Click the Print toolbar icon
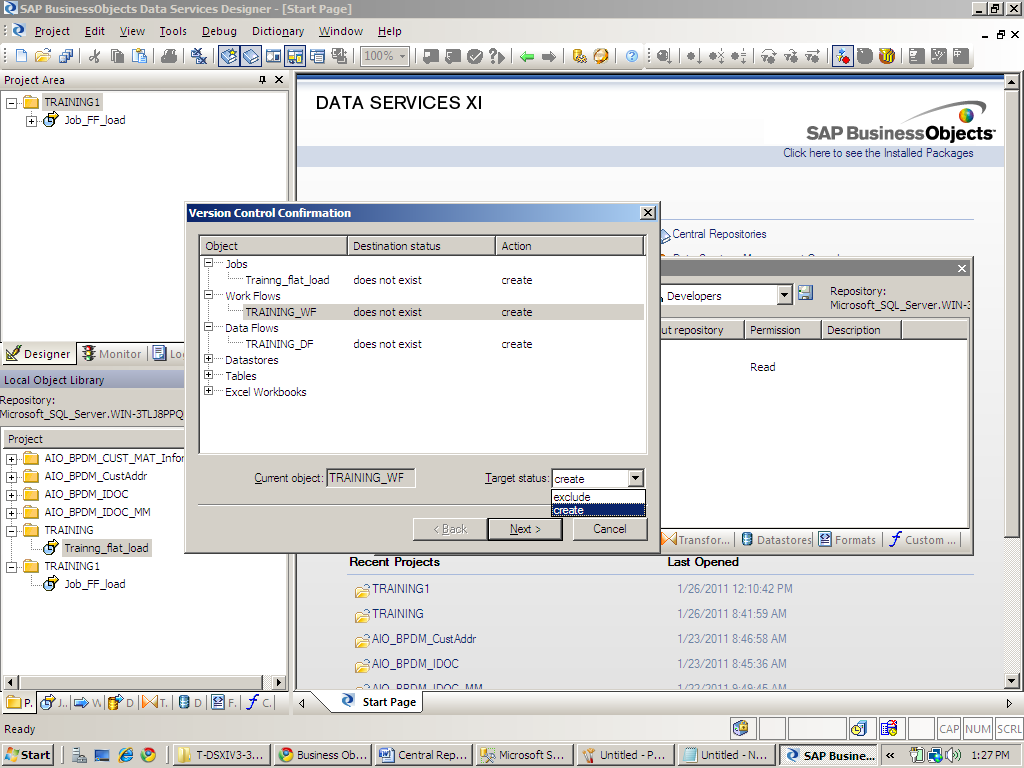Screen dimensions: 1024x768 point(168,56)
